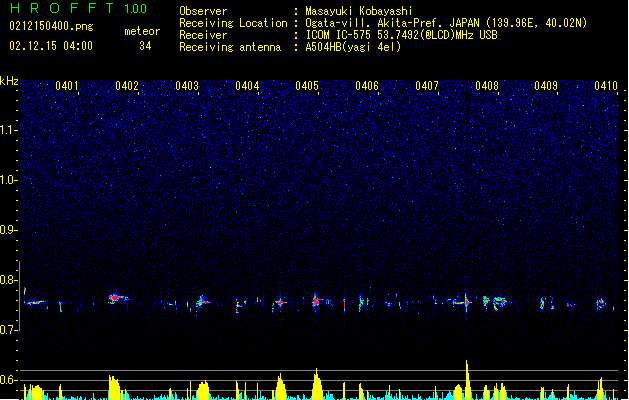The height and width of the screenshot is (400, 629).
Task: Click the 0405 time marker
Action: point(307,86)
